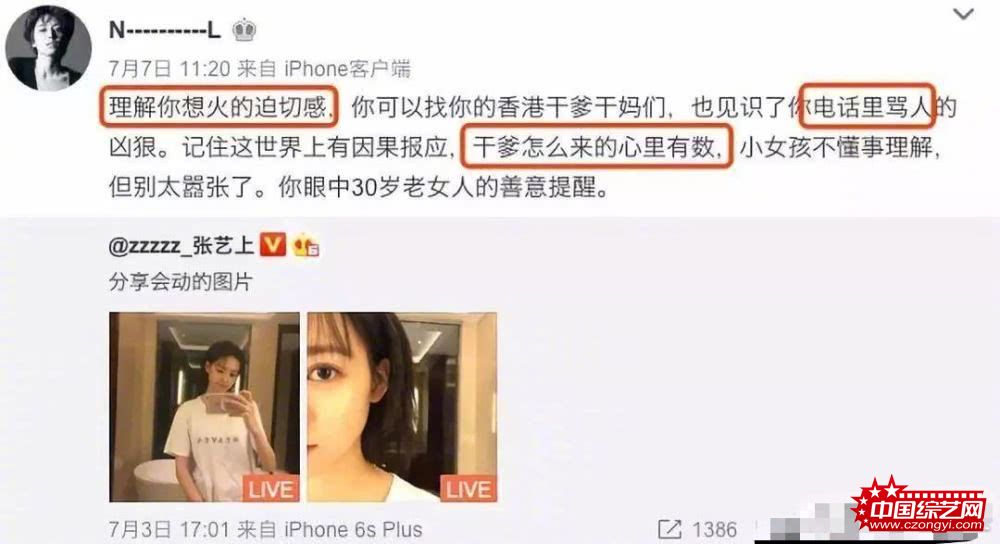Click the orange V verified badge
The image size is (1000, 544).
(272, 244)
